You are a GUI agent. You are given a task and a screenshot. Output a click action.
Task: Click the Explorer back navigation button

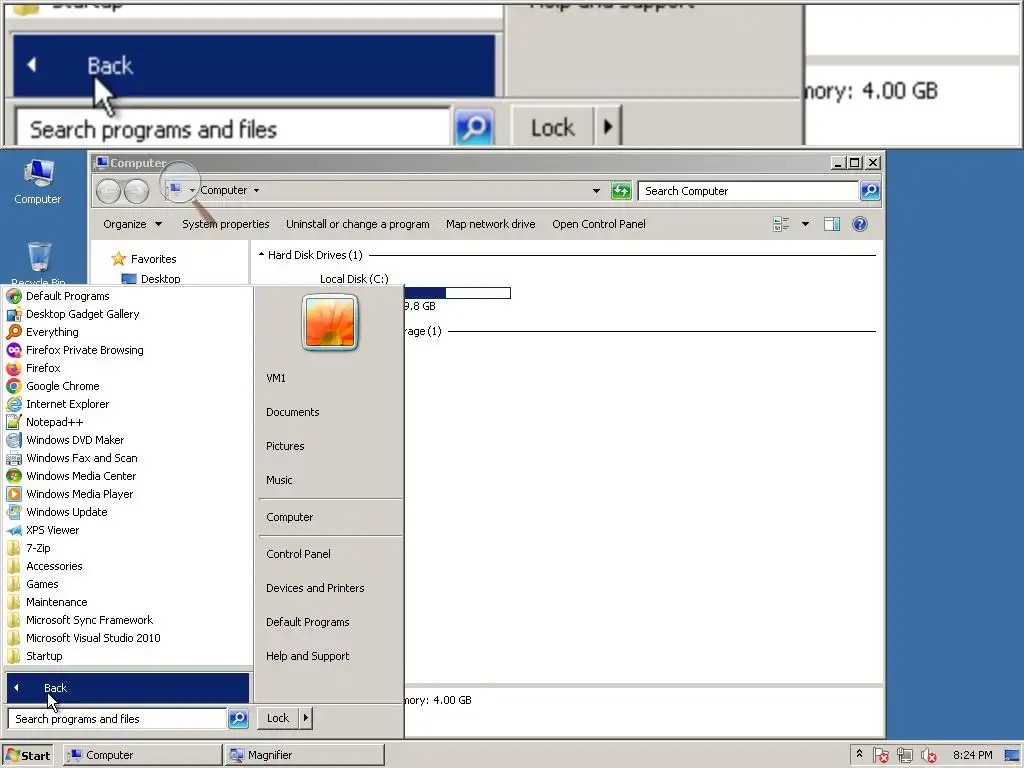pos(108,191)
